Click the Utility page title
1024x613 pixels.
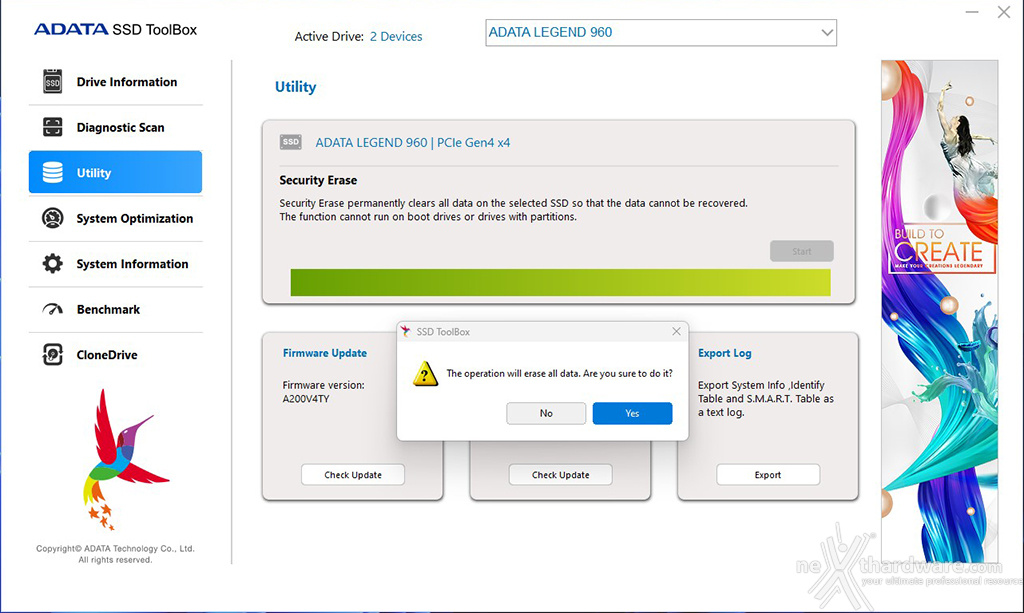(x=295, y=87)
